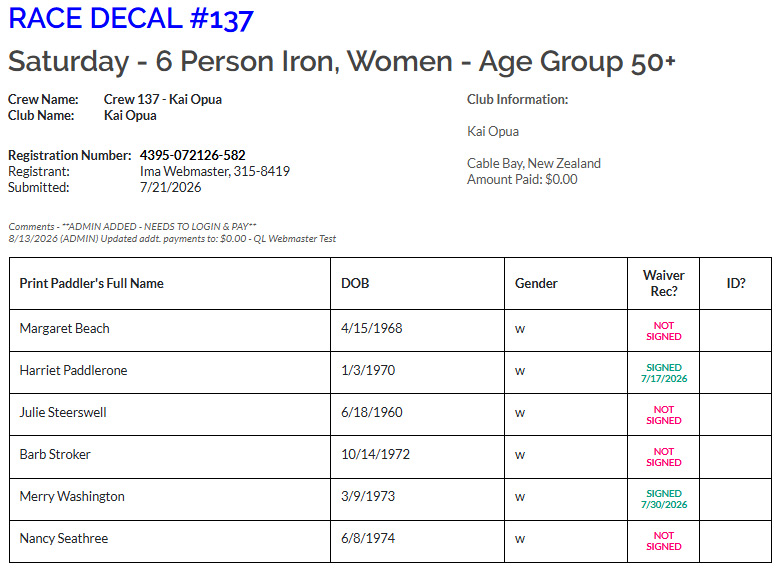Click NOT SIGNED status for Margaret Beach
781x580 pixels.
[663, 331]
